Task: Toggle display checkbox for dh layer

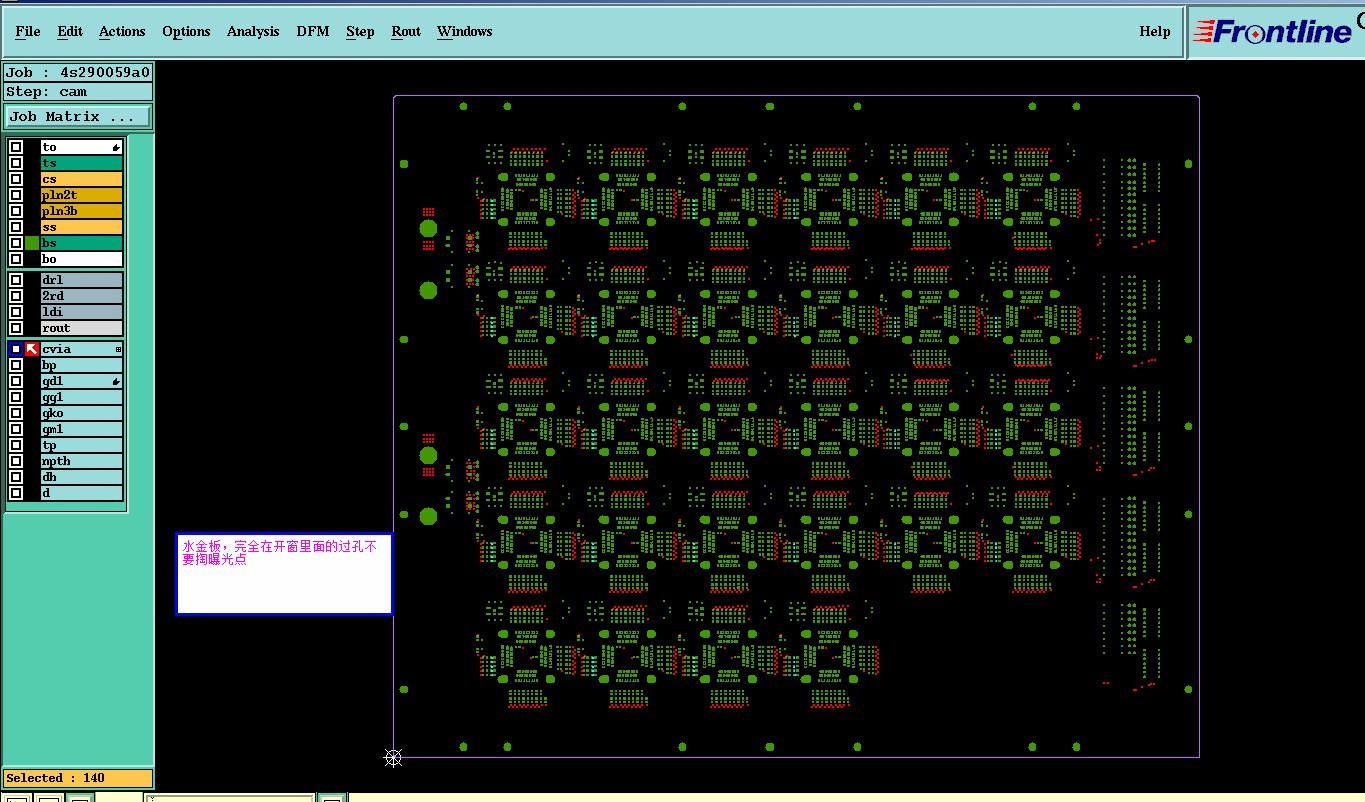Action: 16,477
